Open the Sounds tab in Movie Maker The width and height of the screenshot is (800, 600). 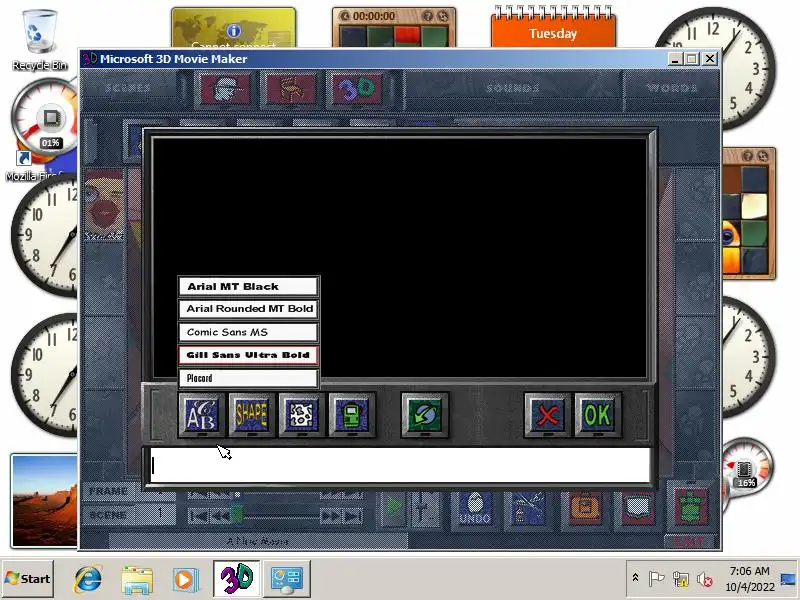[512, 88]
